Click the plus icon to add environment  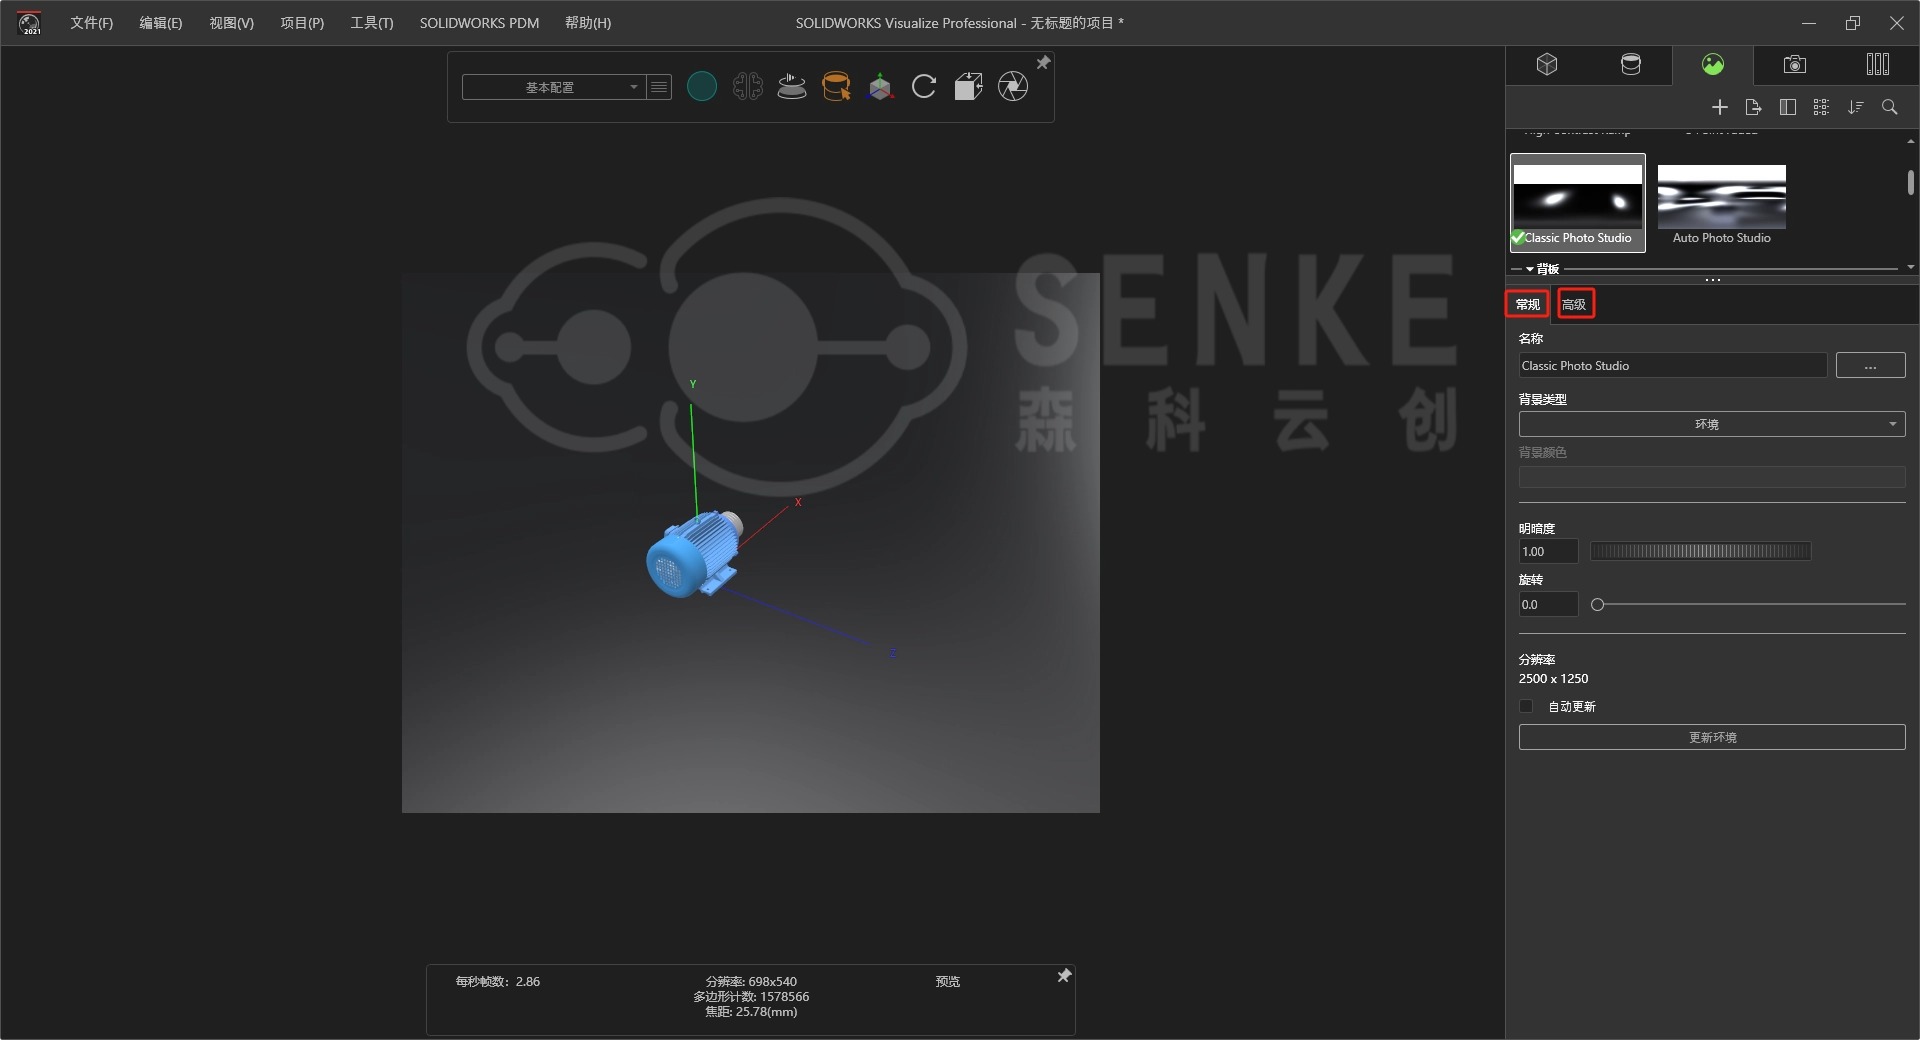pyautogui.click(x=1720, y=107)
